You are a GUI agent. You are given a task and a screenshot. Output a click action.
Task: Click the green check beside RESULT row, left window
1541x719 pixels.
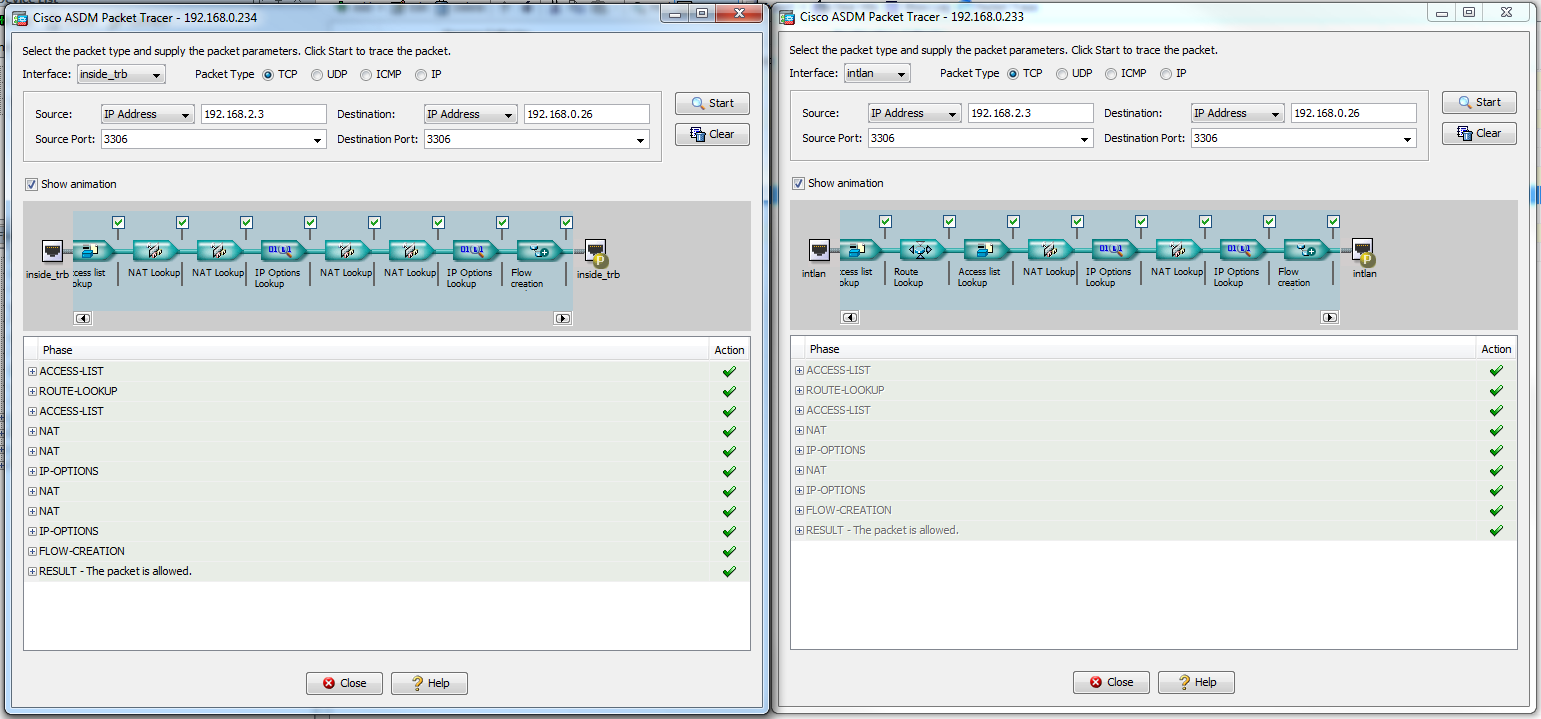click(x=729, y=571)
